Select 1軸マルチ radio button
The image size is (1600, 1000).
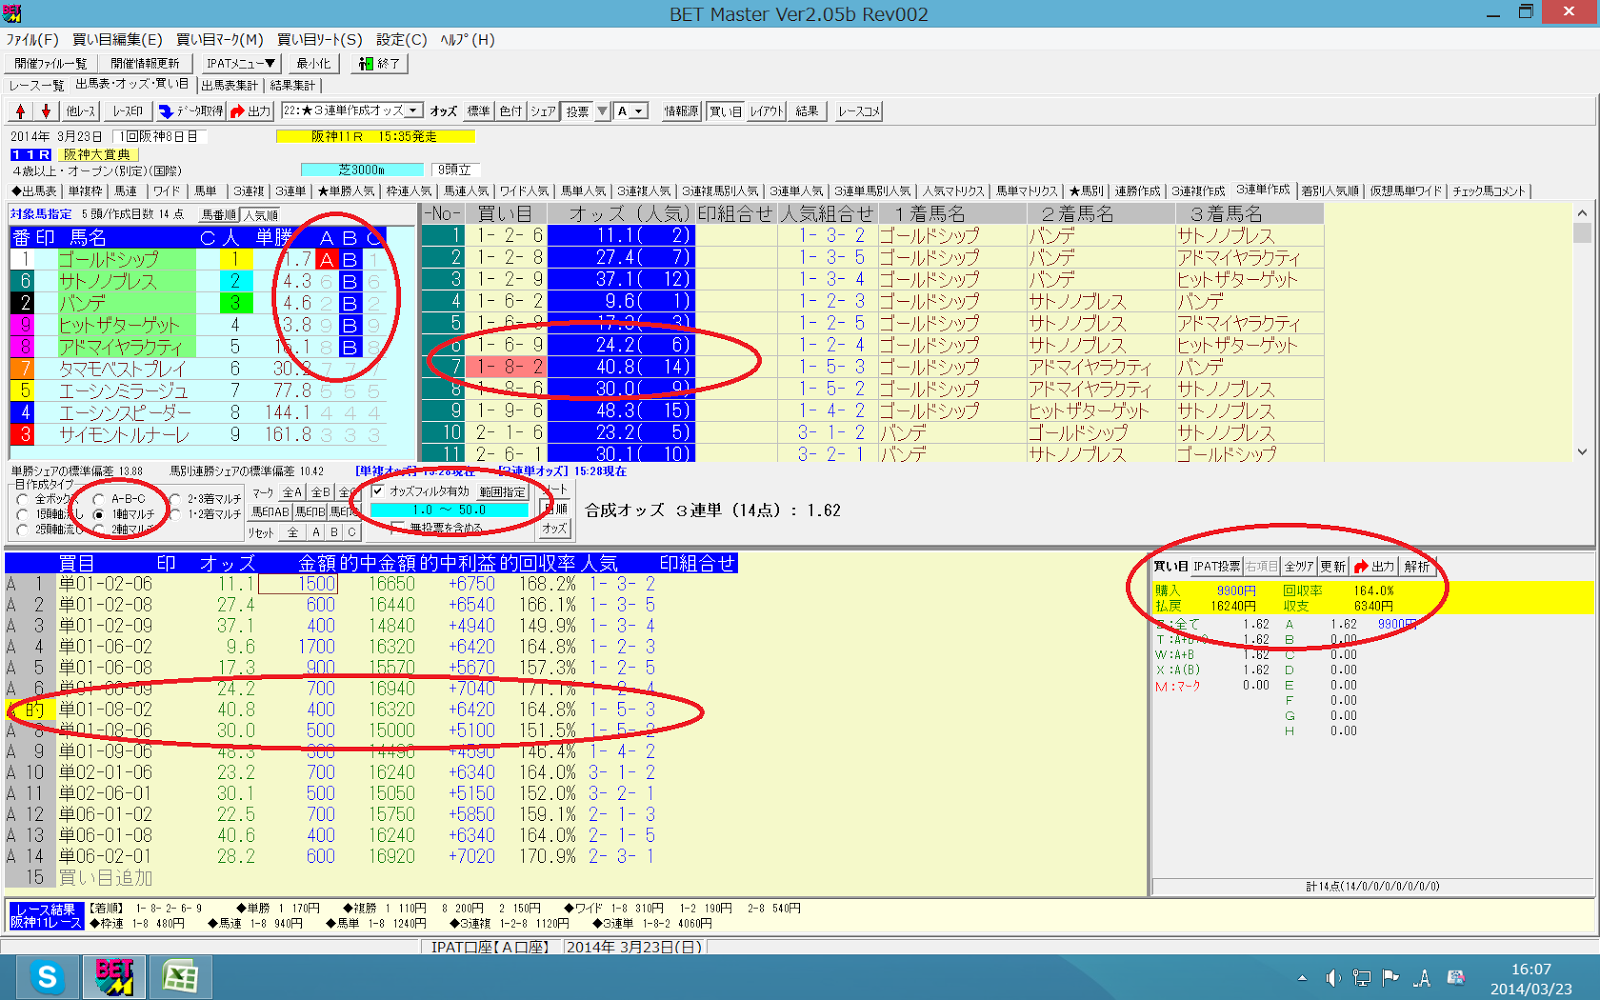click(98, 514)
